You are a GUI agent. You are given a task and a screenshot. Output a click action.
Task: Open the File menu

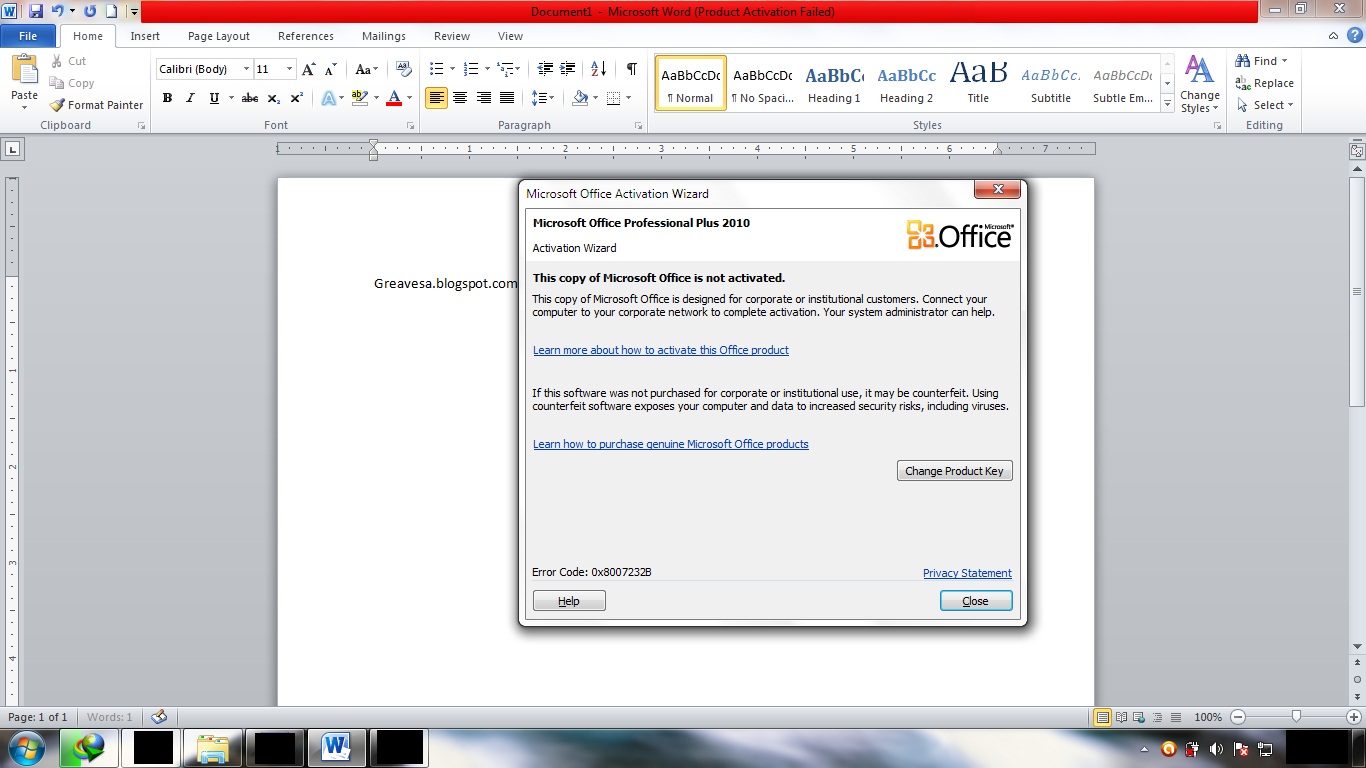pos(28,35)
